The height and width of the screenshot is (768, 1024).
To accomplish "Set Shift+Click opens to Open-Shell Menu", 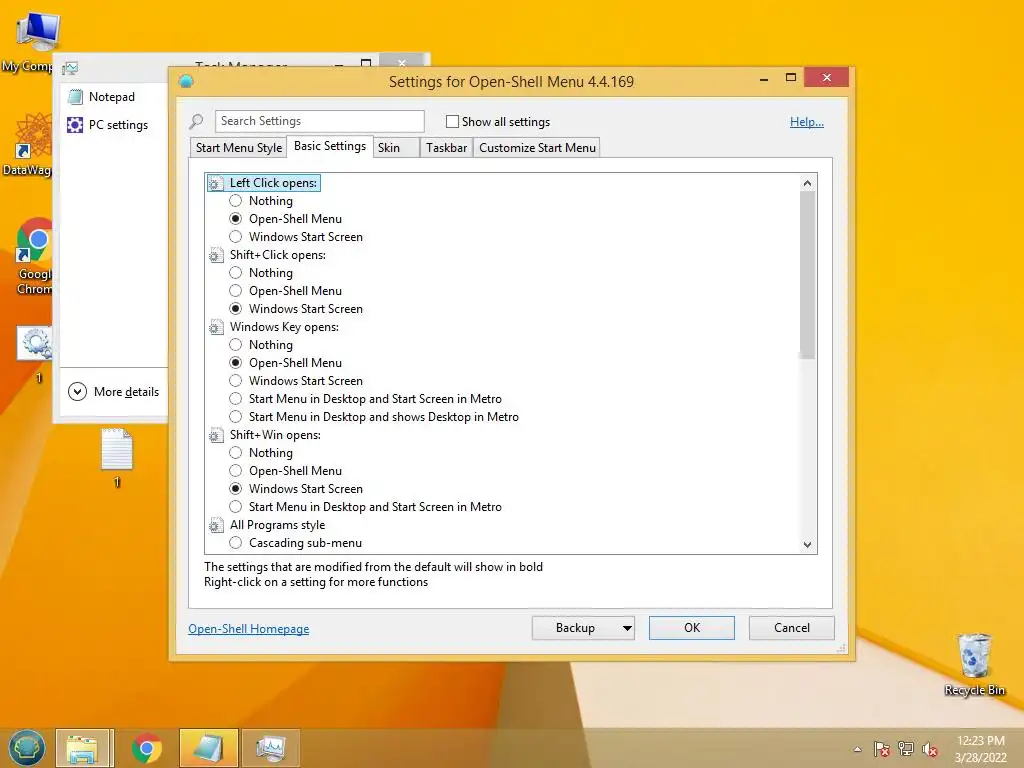I will coord(236,291).
